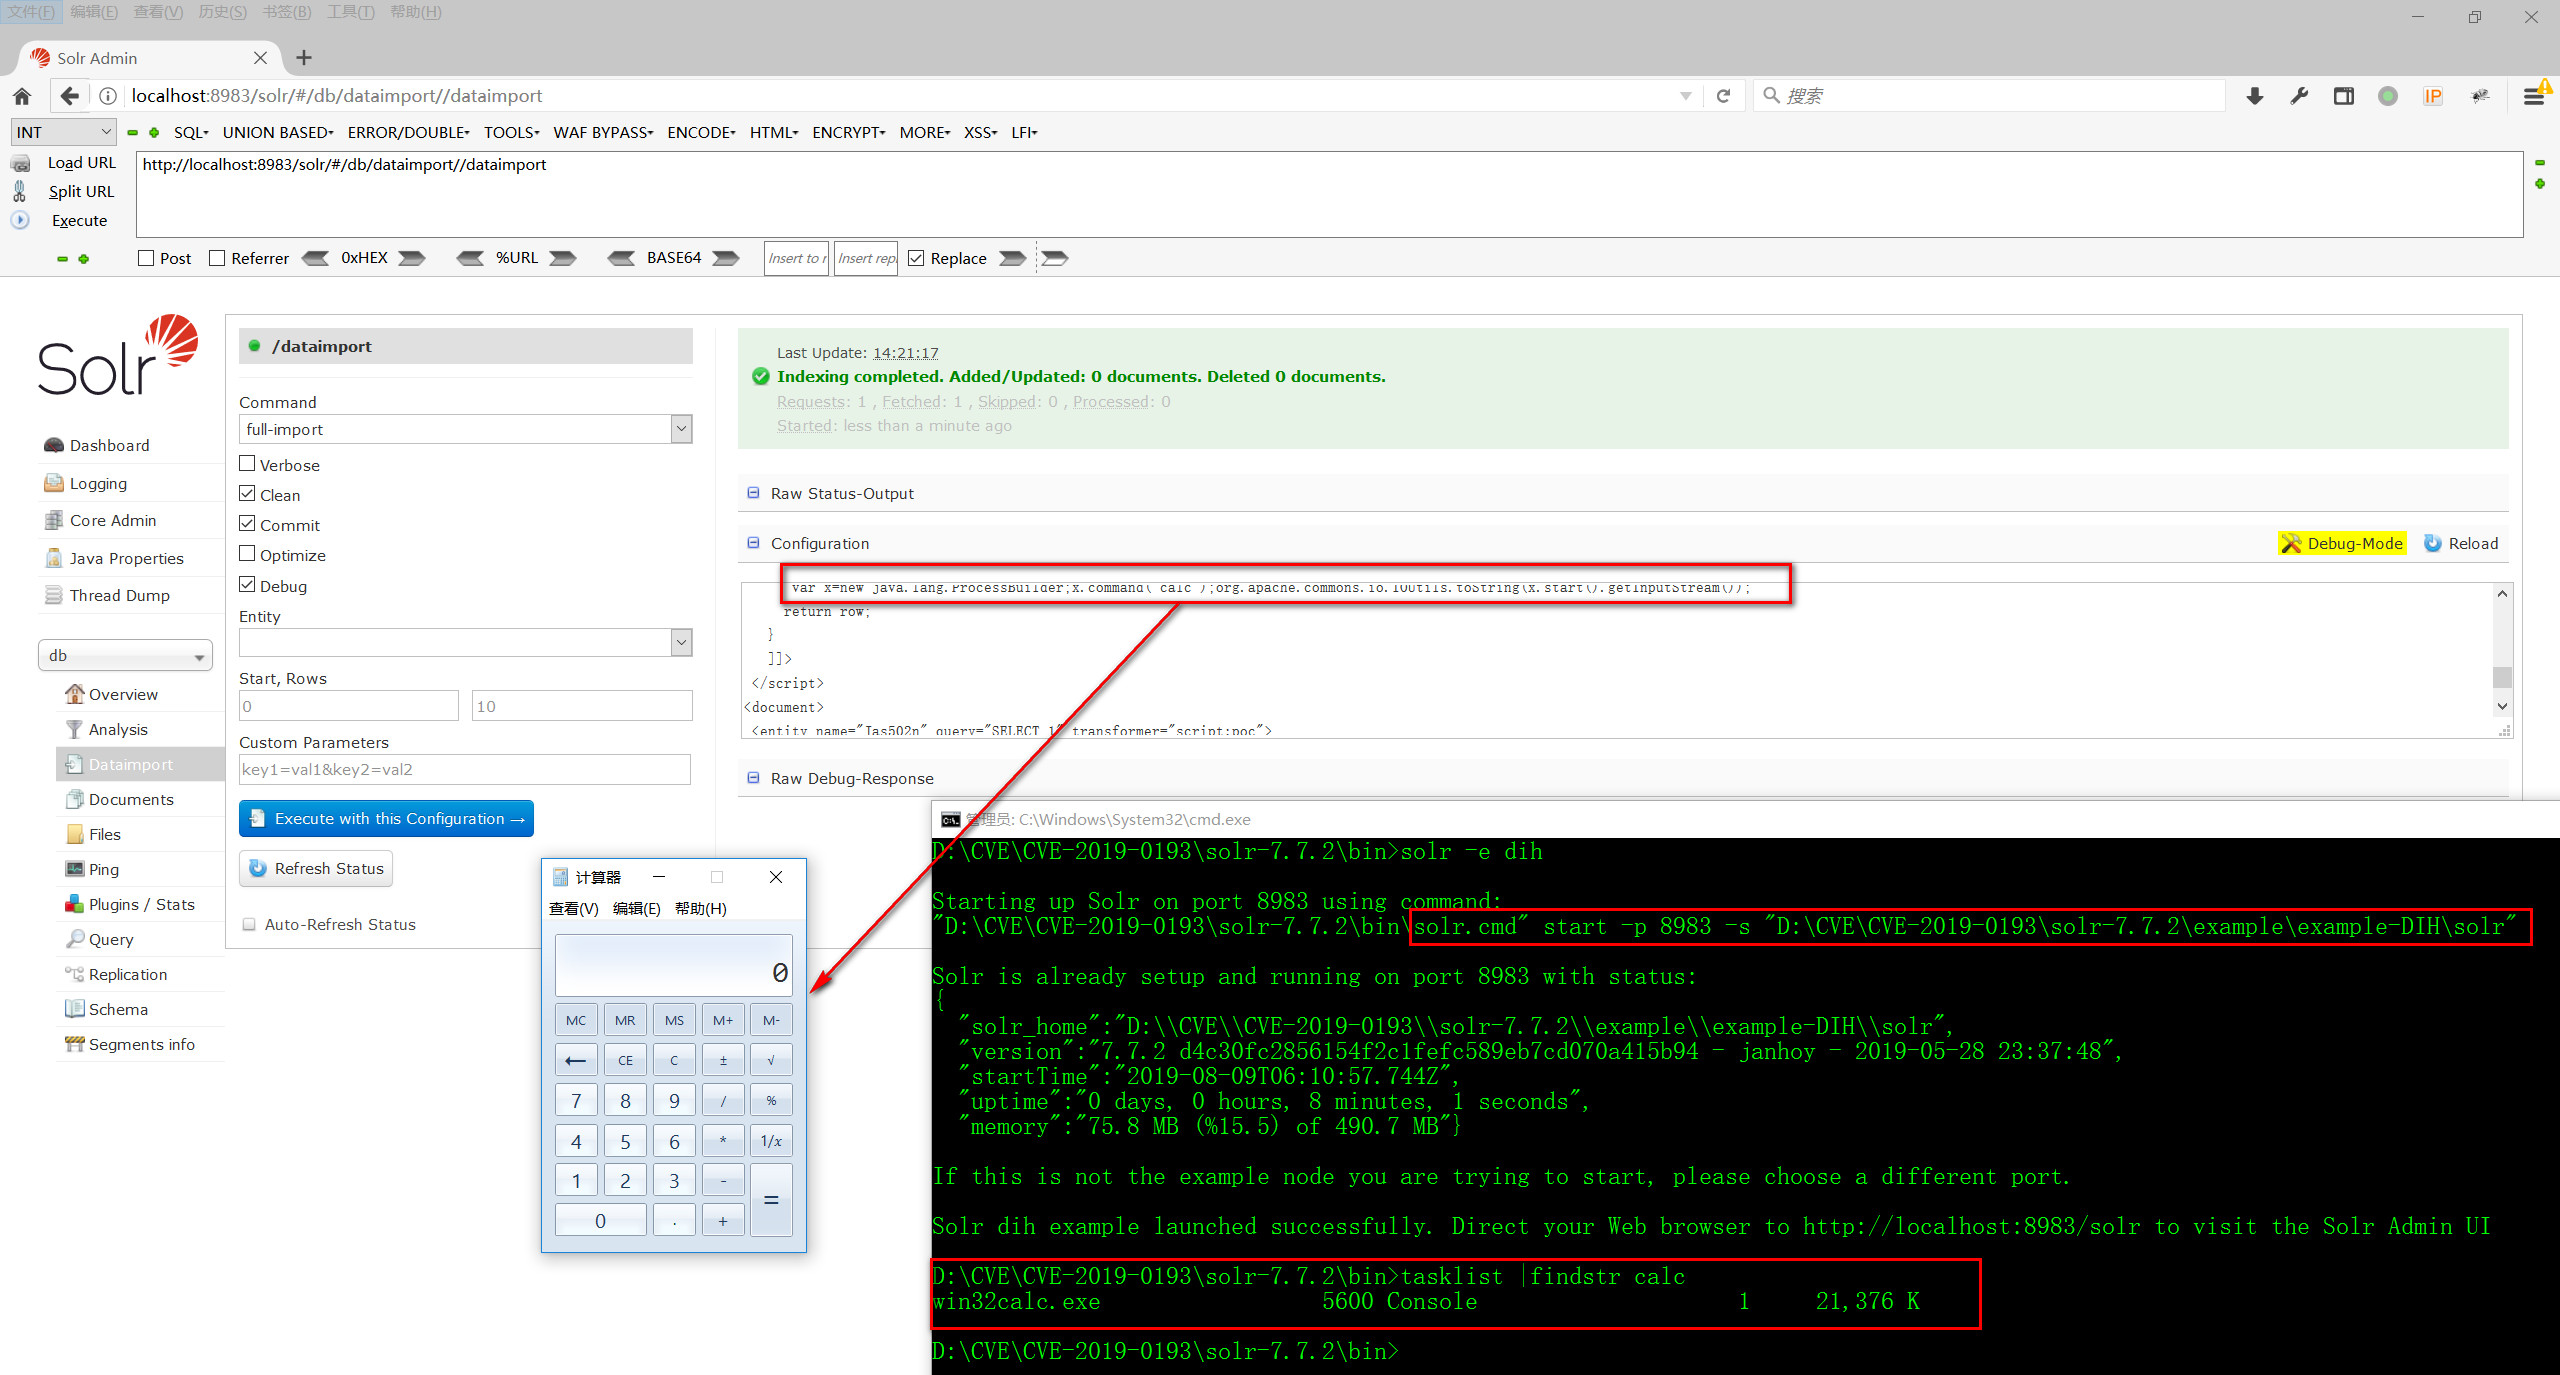This screenshot has height=1375, width=2560.
Task: Collapse the Raw Status-Output section
Action: point(753,493)
